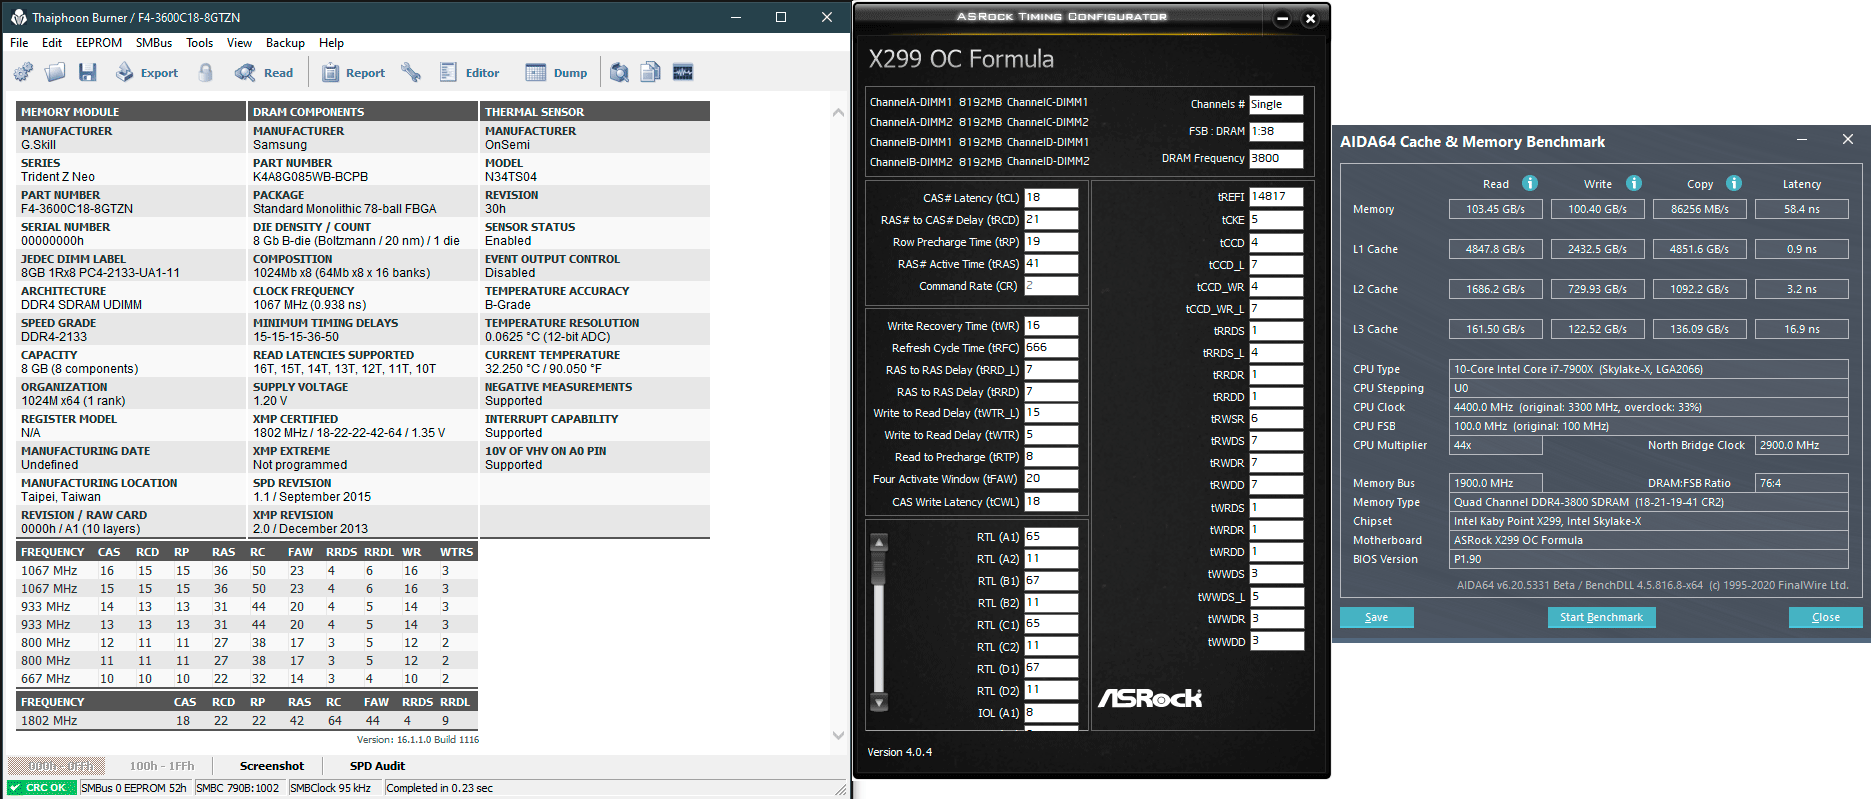Open the SPD Editor
This screenshot has width=1872, height=799.
tap(469, 72)
